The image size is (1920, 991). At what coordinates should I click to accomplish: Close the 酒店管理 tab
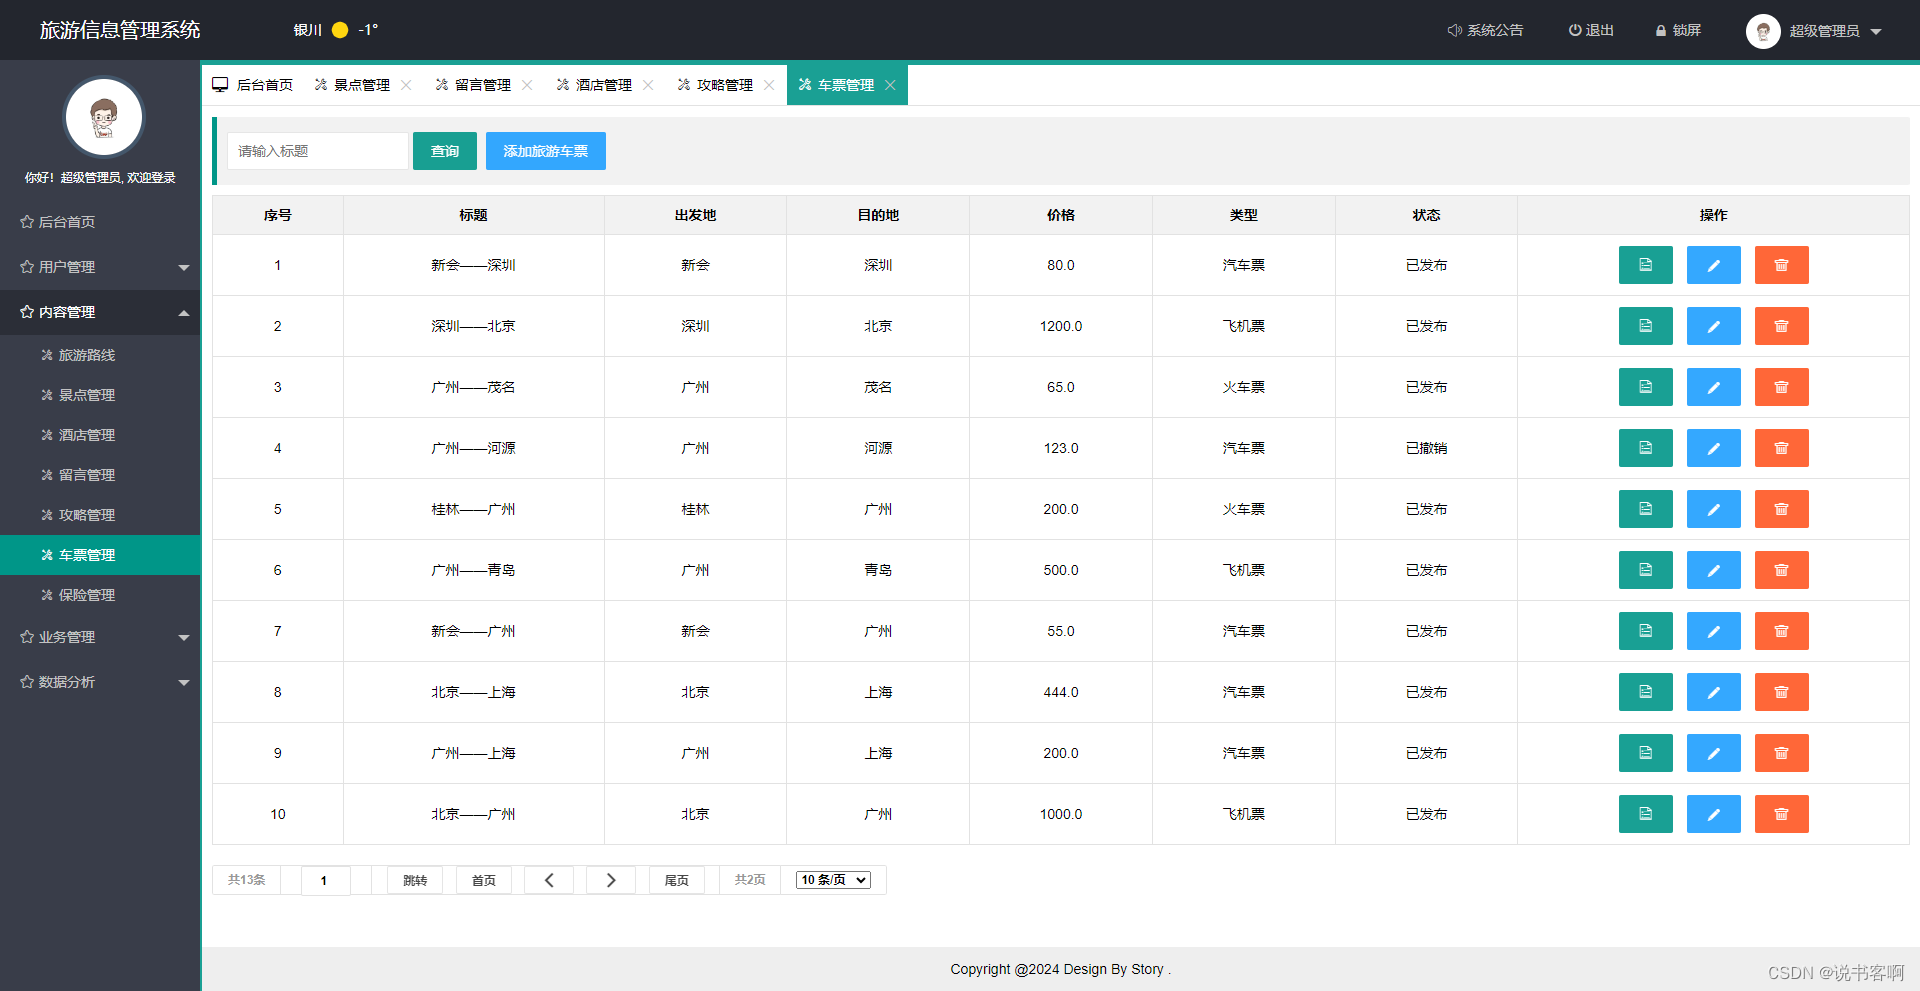coord(648,85)
